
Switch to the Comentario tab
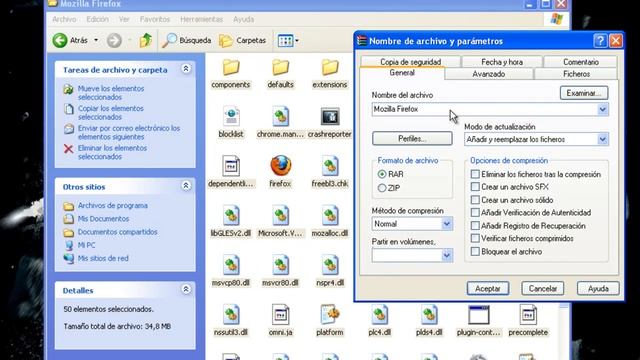click(x=580, y=62)
